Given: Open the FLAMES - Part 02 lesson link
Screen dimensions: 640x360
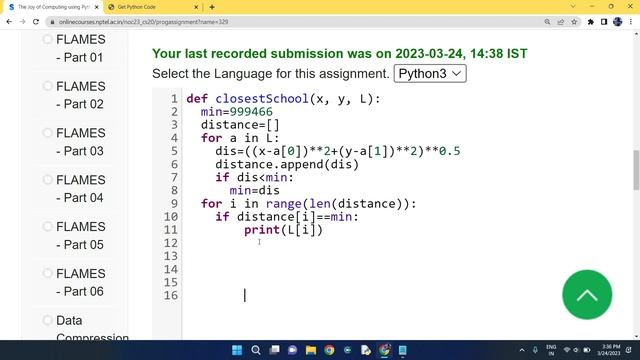Looking at the screenshot, I should click(x=81, y=95).
